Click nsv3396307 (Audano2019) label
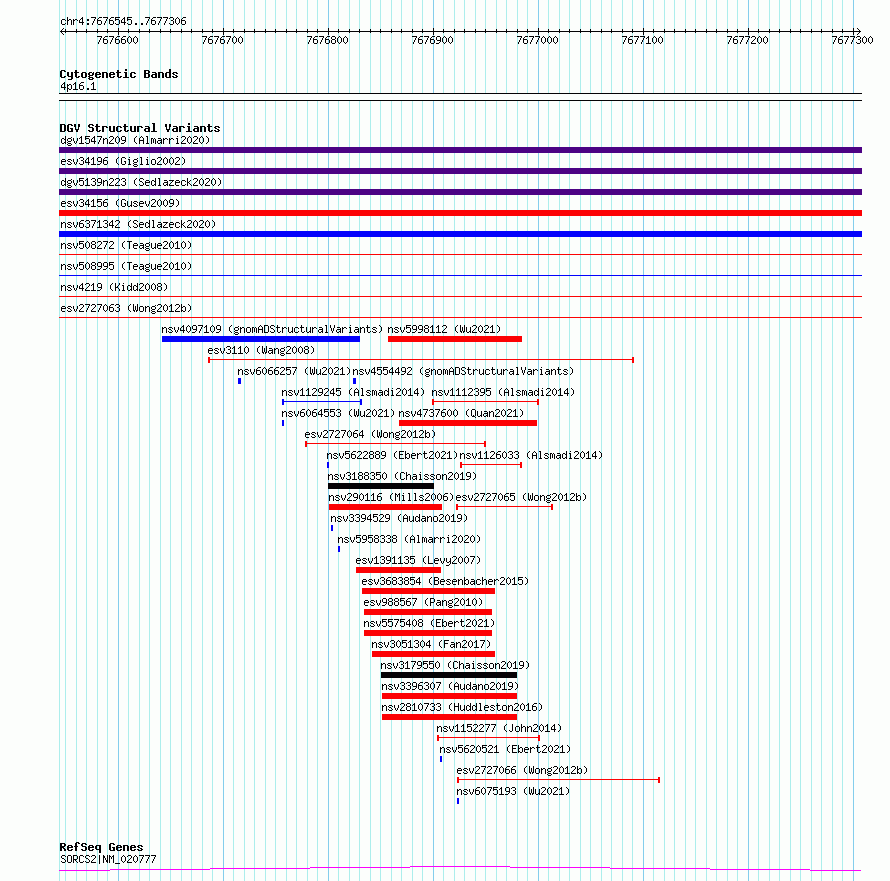890x881 pixels. point(450,686)
